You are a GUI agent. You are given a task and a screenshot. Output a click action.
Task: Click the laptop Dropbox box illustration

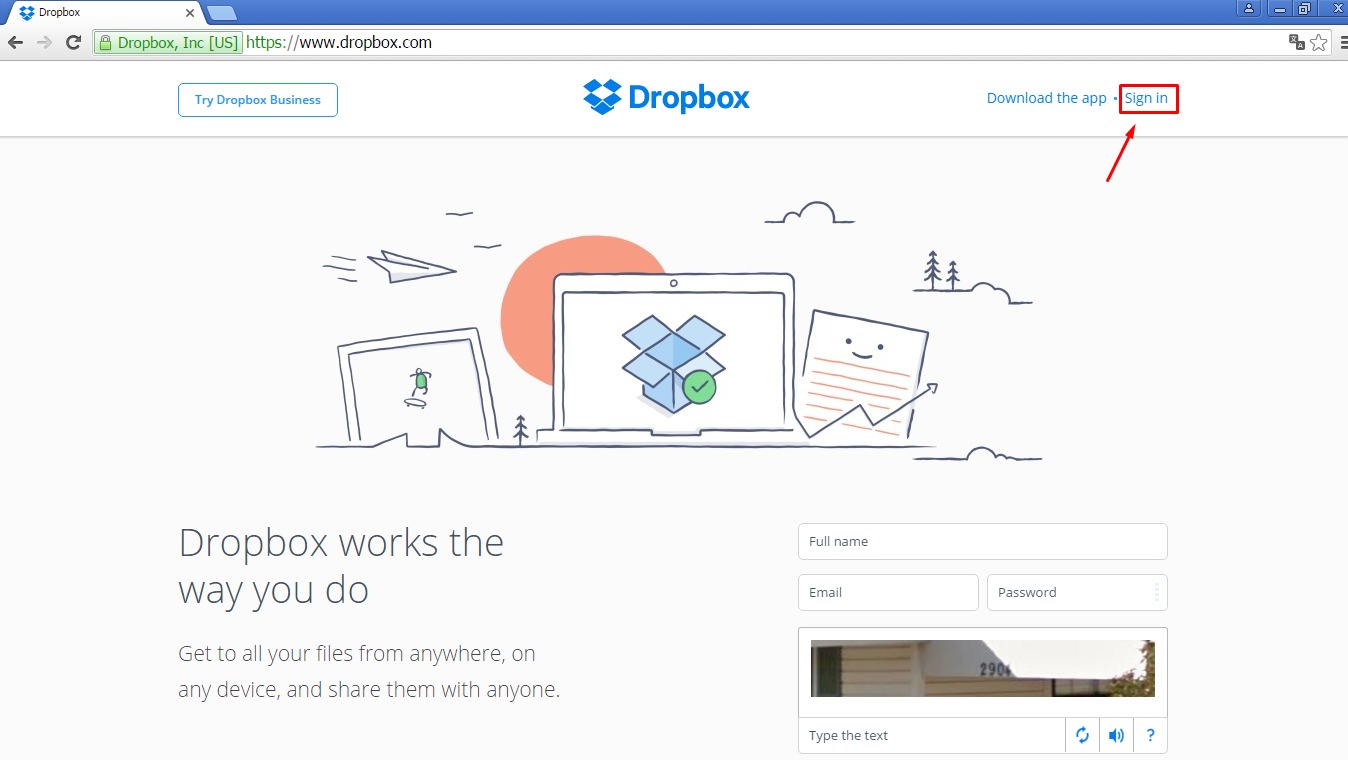673,363
